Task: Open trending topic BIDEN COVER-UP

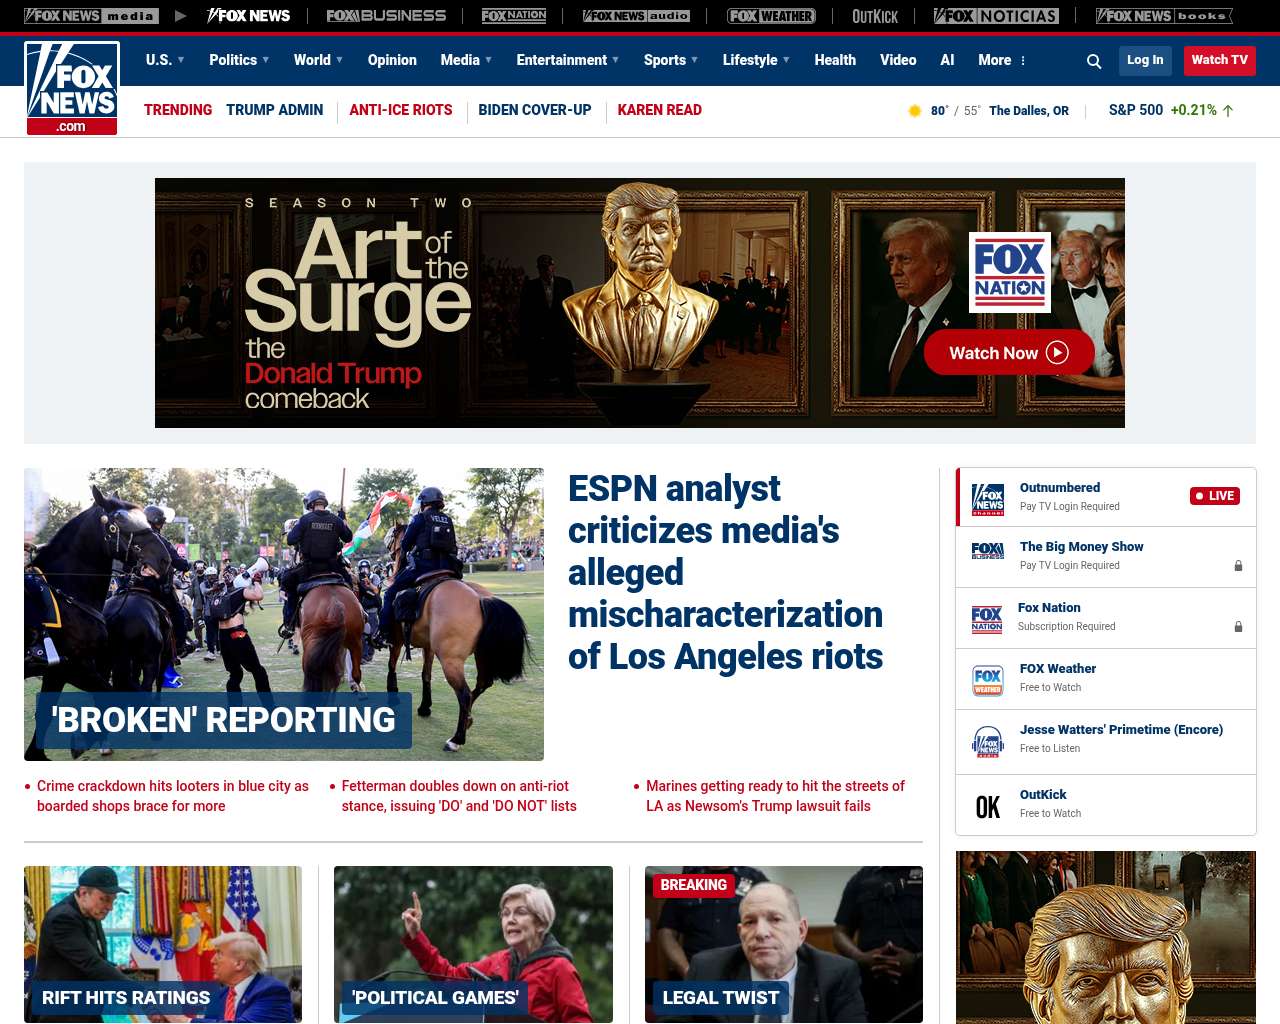Action: (534, 110)
